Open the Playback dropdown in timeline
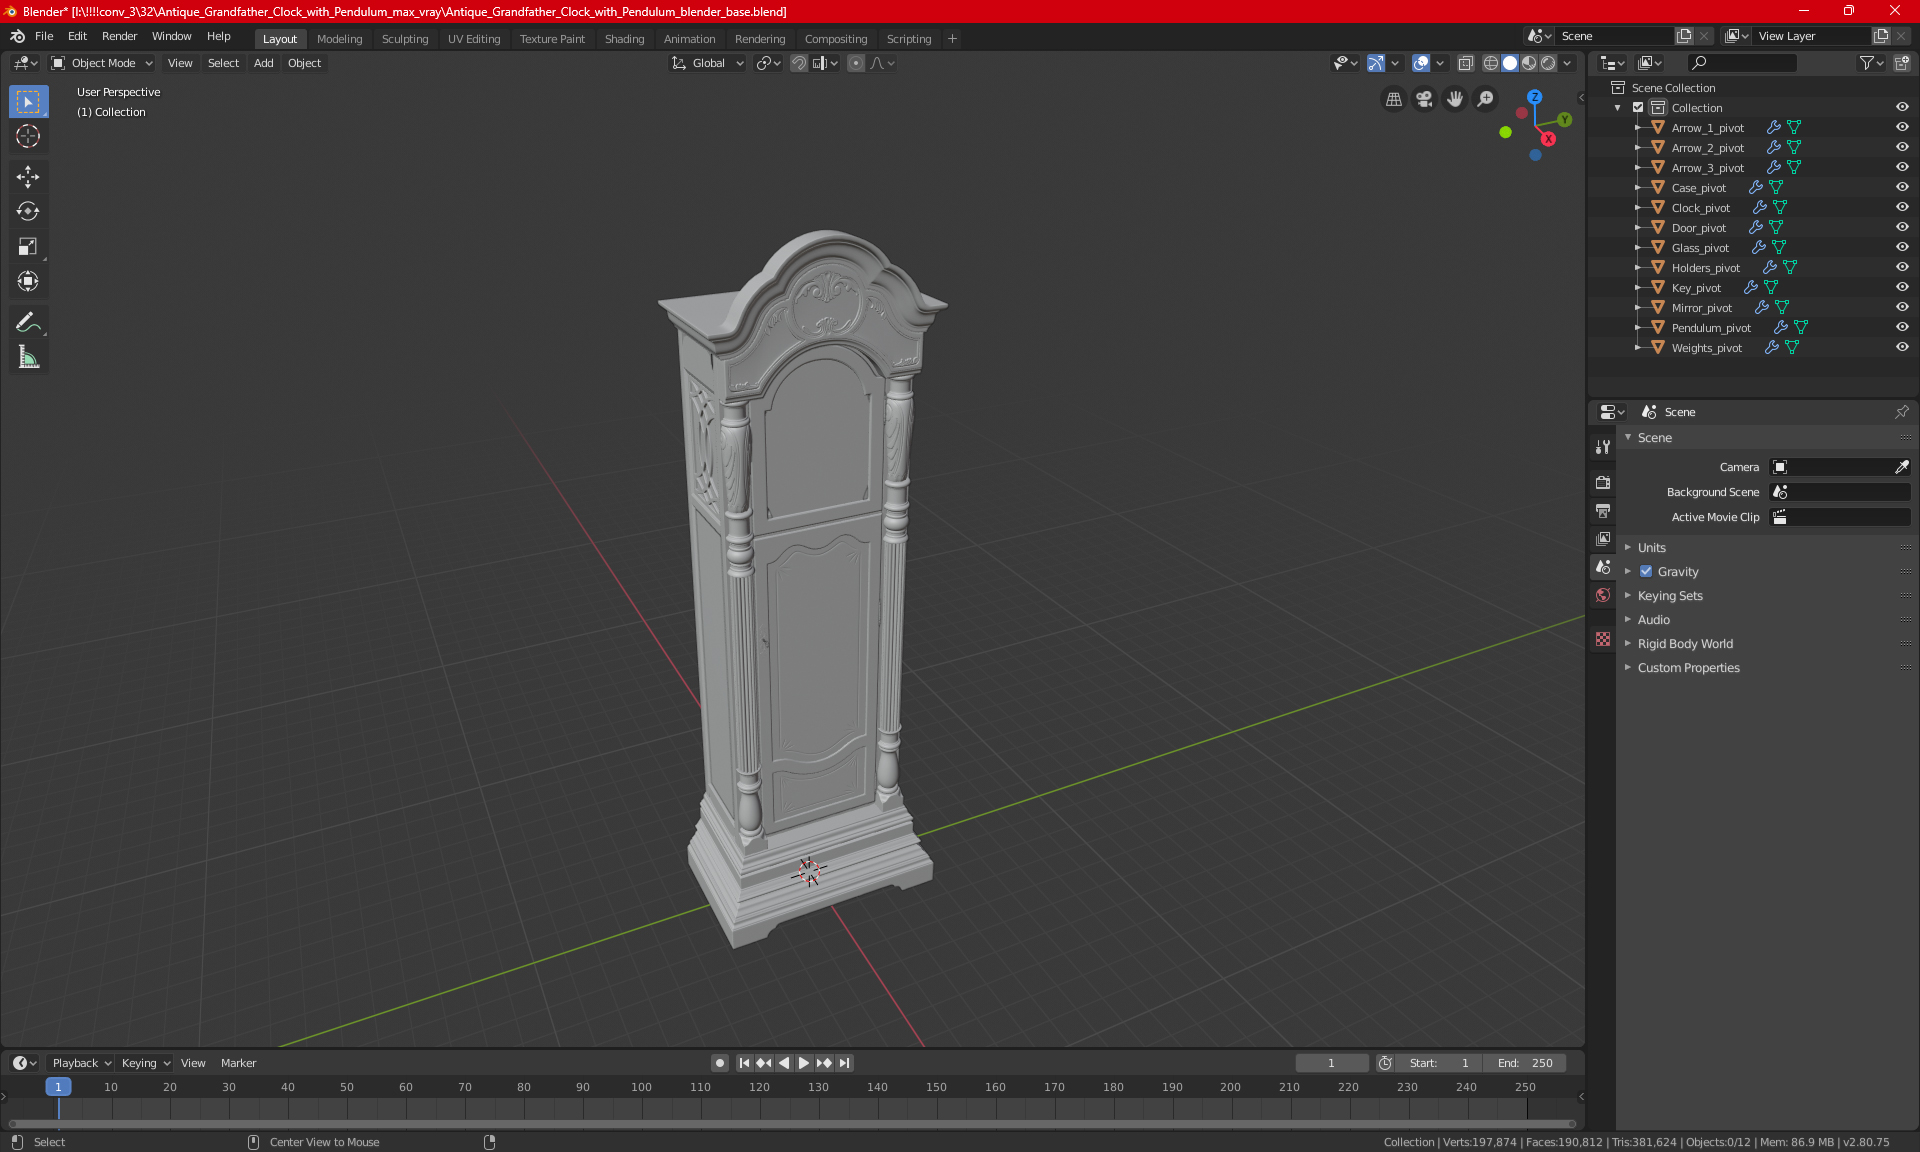The width and height of the screenshot is (1920, 1152). [81, 1063]
